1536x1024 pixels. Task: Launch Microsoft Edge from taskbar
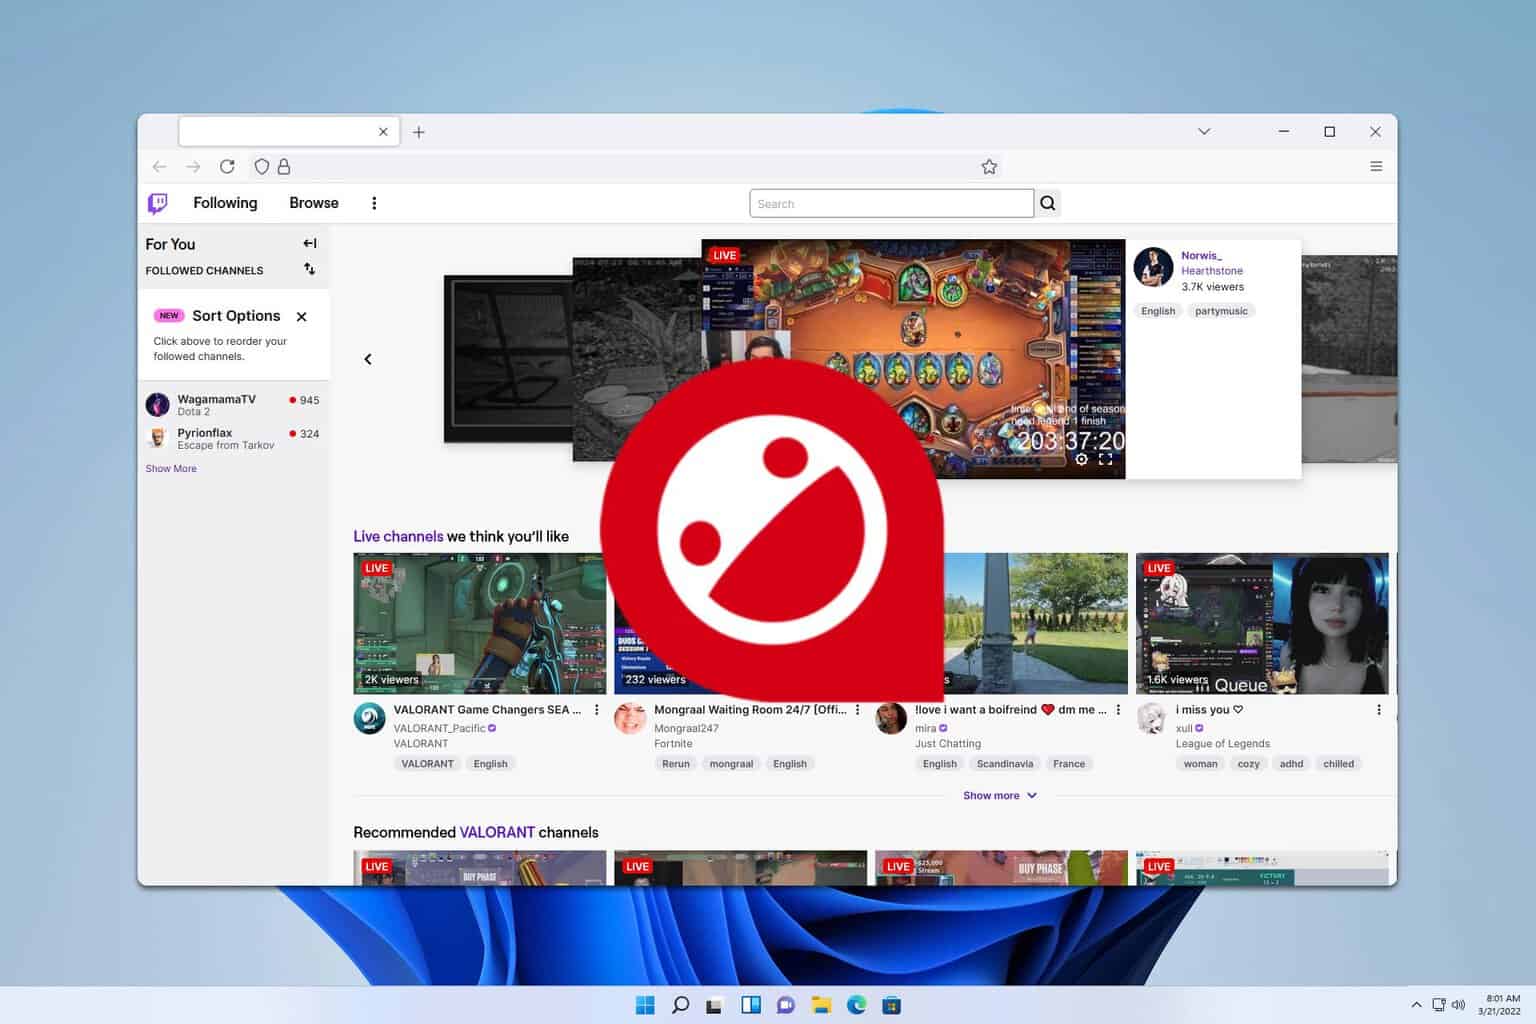(856, 1005)
